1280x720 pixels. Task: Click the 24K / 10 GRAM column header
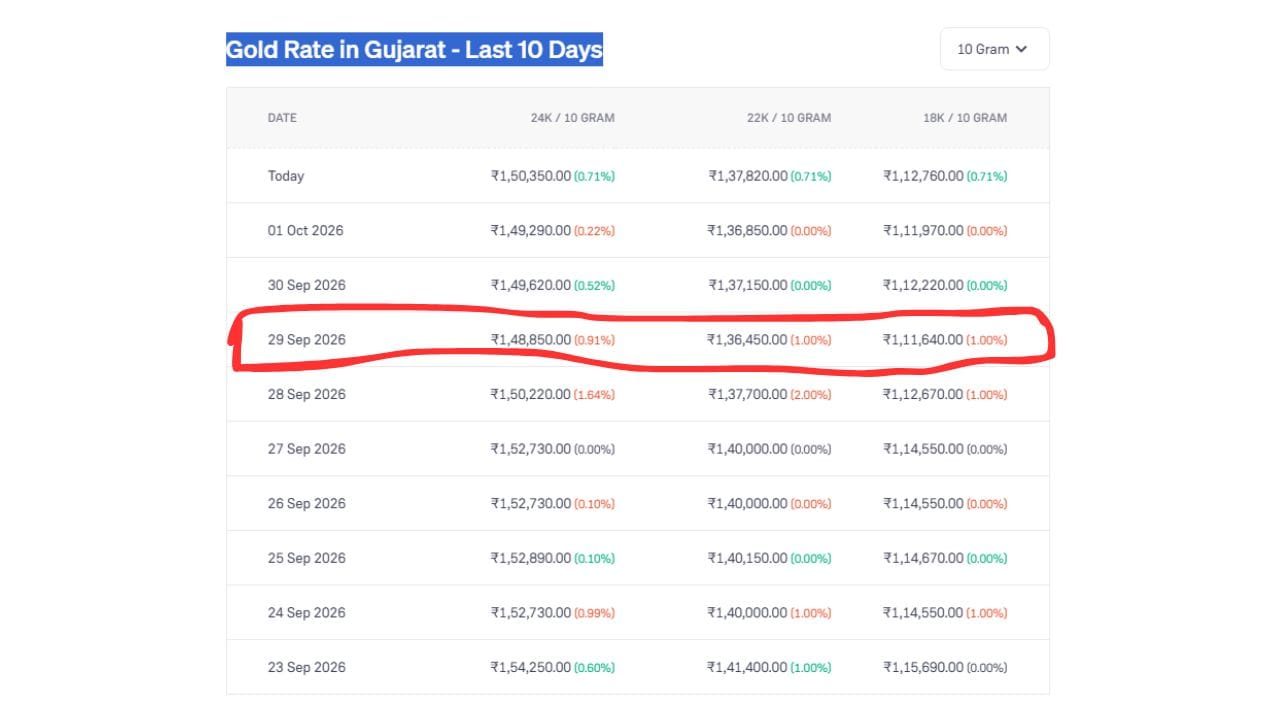572,118
